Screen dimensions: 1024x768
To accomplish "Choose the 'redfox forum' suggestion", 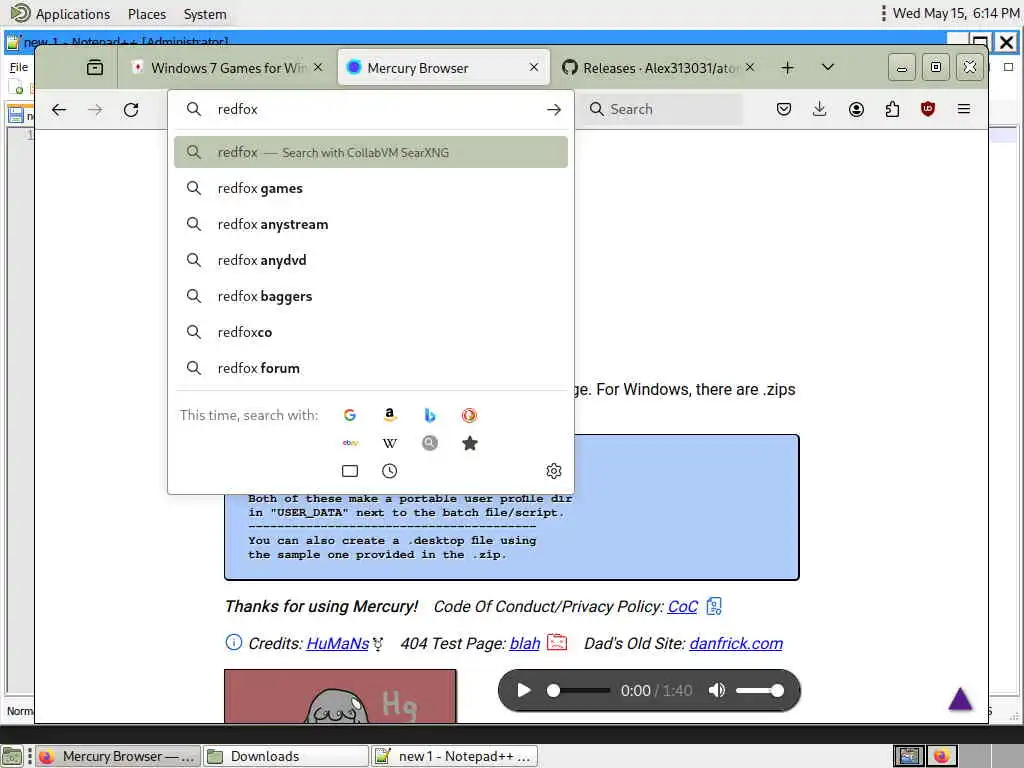I will point(370,368).
